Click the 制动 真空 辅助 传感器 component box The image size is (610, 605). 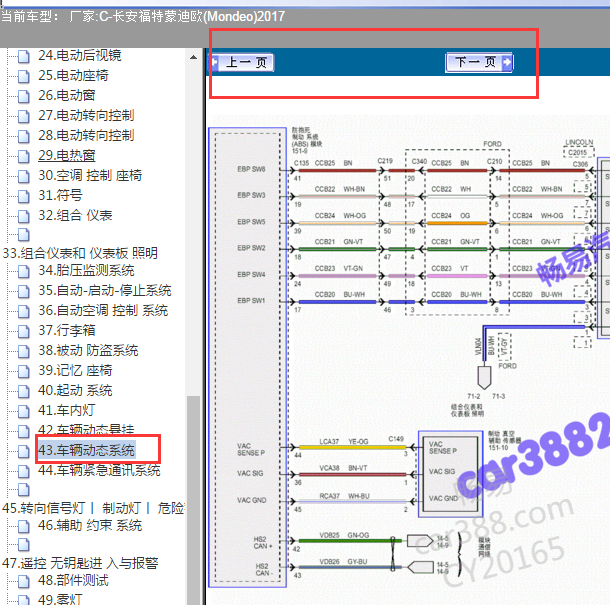450,474
